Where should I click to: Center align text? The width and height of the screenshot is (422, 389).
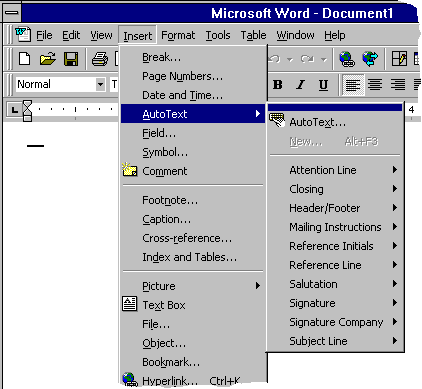pos(375,85)
